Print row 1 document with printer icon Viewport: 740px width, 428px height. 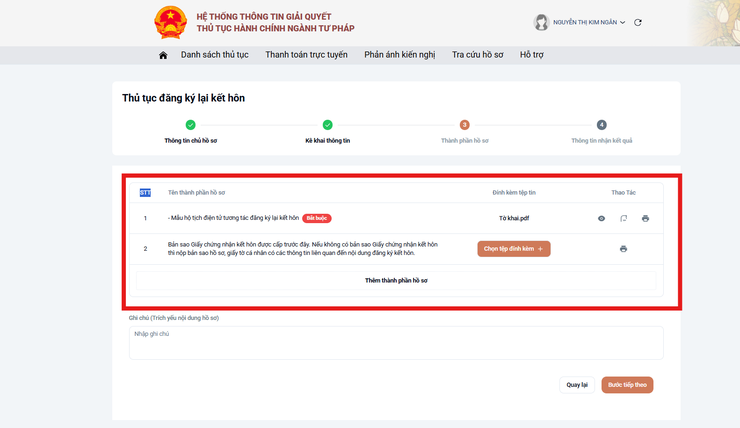[x=645, y=218]
